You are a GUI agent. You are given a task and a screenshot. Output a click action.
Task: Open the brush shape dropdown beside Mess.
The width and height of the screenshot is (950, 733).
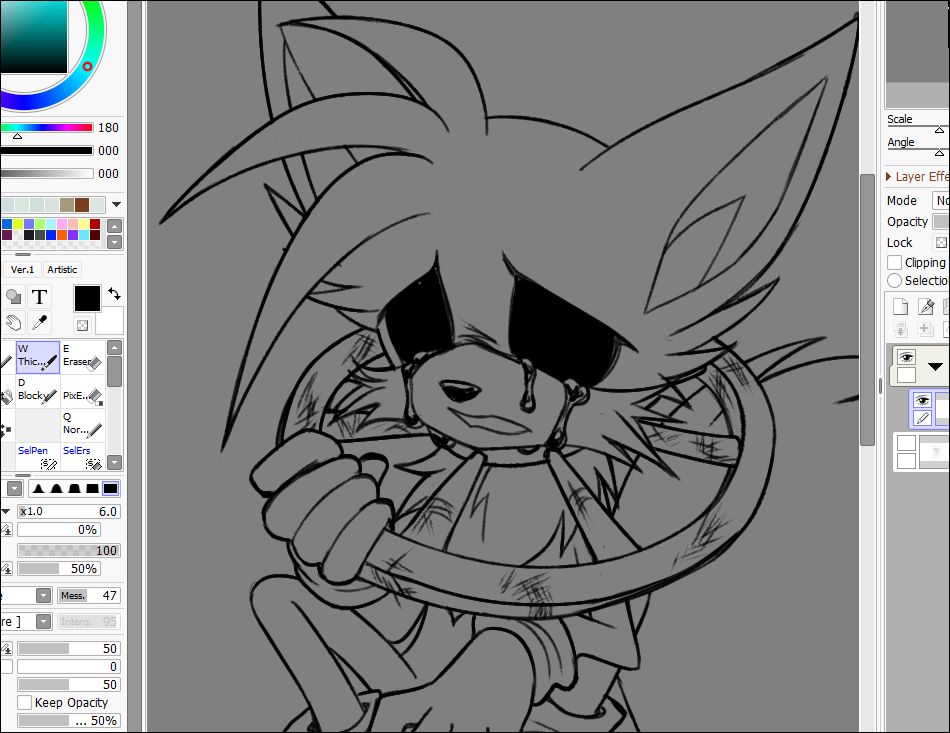[x=44, y=595]
